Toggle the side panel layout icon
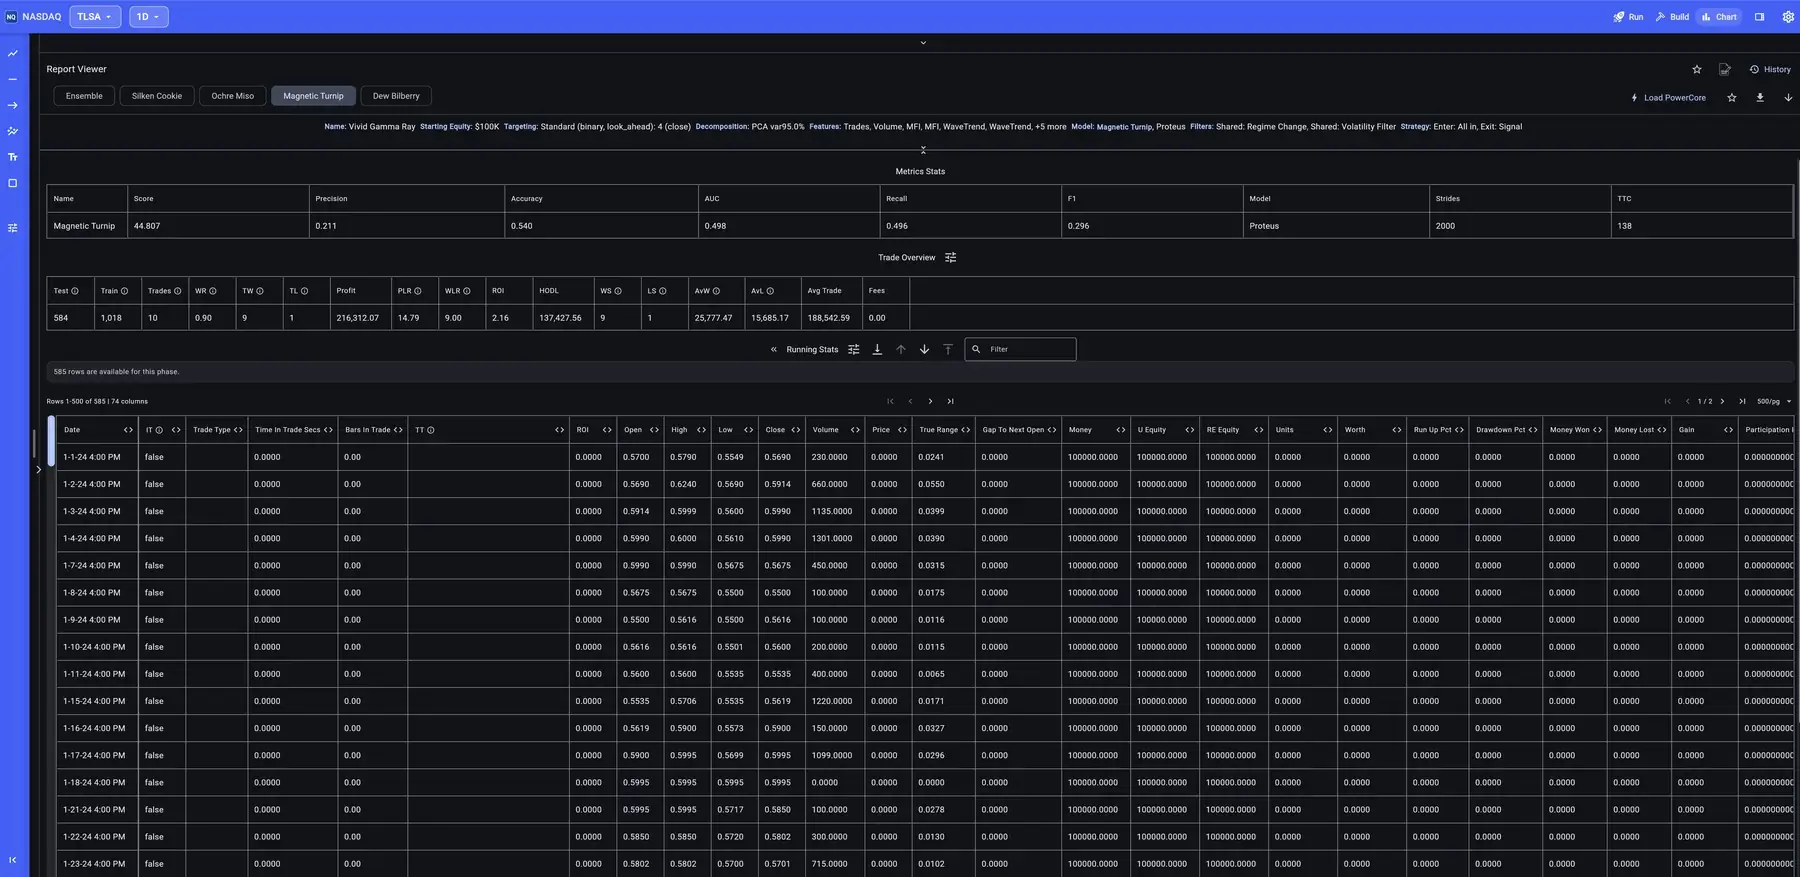This screenshot has width=1800, height=877. (x=1759, y=17)
